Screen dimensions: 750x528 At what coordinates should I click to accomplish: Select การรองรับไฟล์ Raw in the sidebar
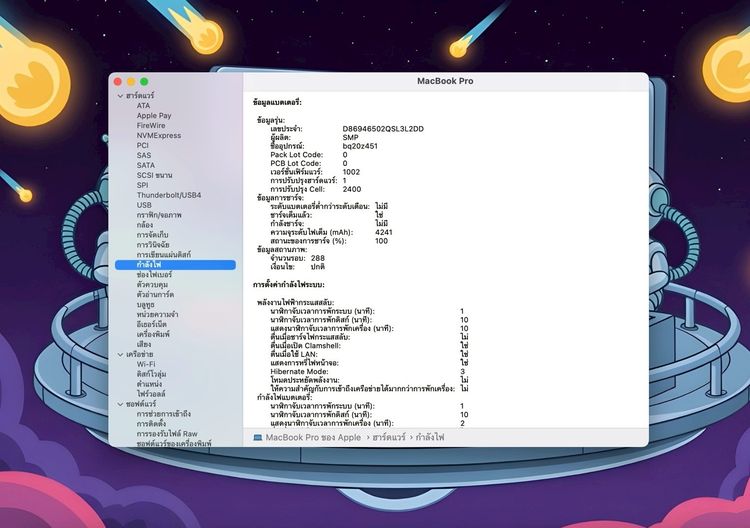167,434
